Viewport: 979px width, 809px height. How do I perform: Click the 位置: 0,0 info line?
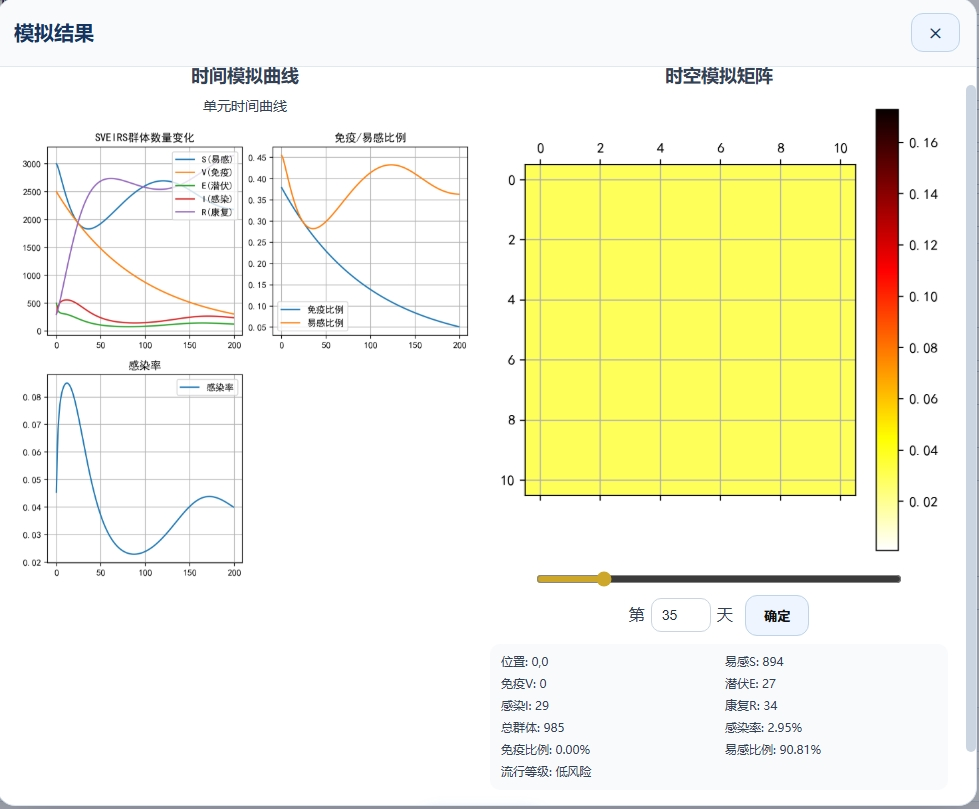(525, 662)
